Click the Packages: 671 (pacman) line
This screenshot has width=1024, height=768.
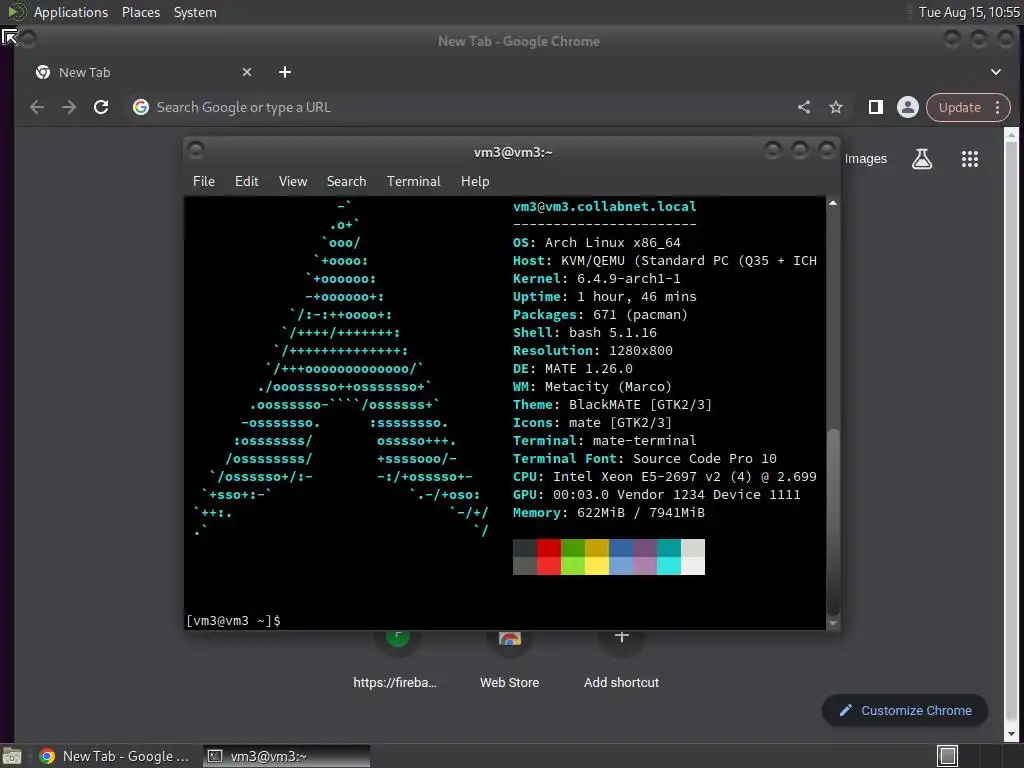tap(600, 314)
